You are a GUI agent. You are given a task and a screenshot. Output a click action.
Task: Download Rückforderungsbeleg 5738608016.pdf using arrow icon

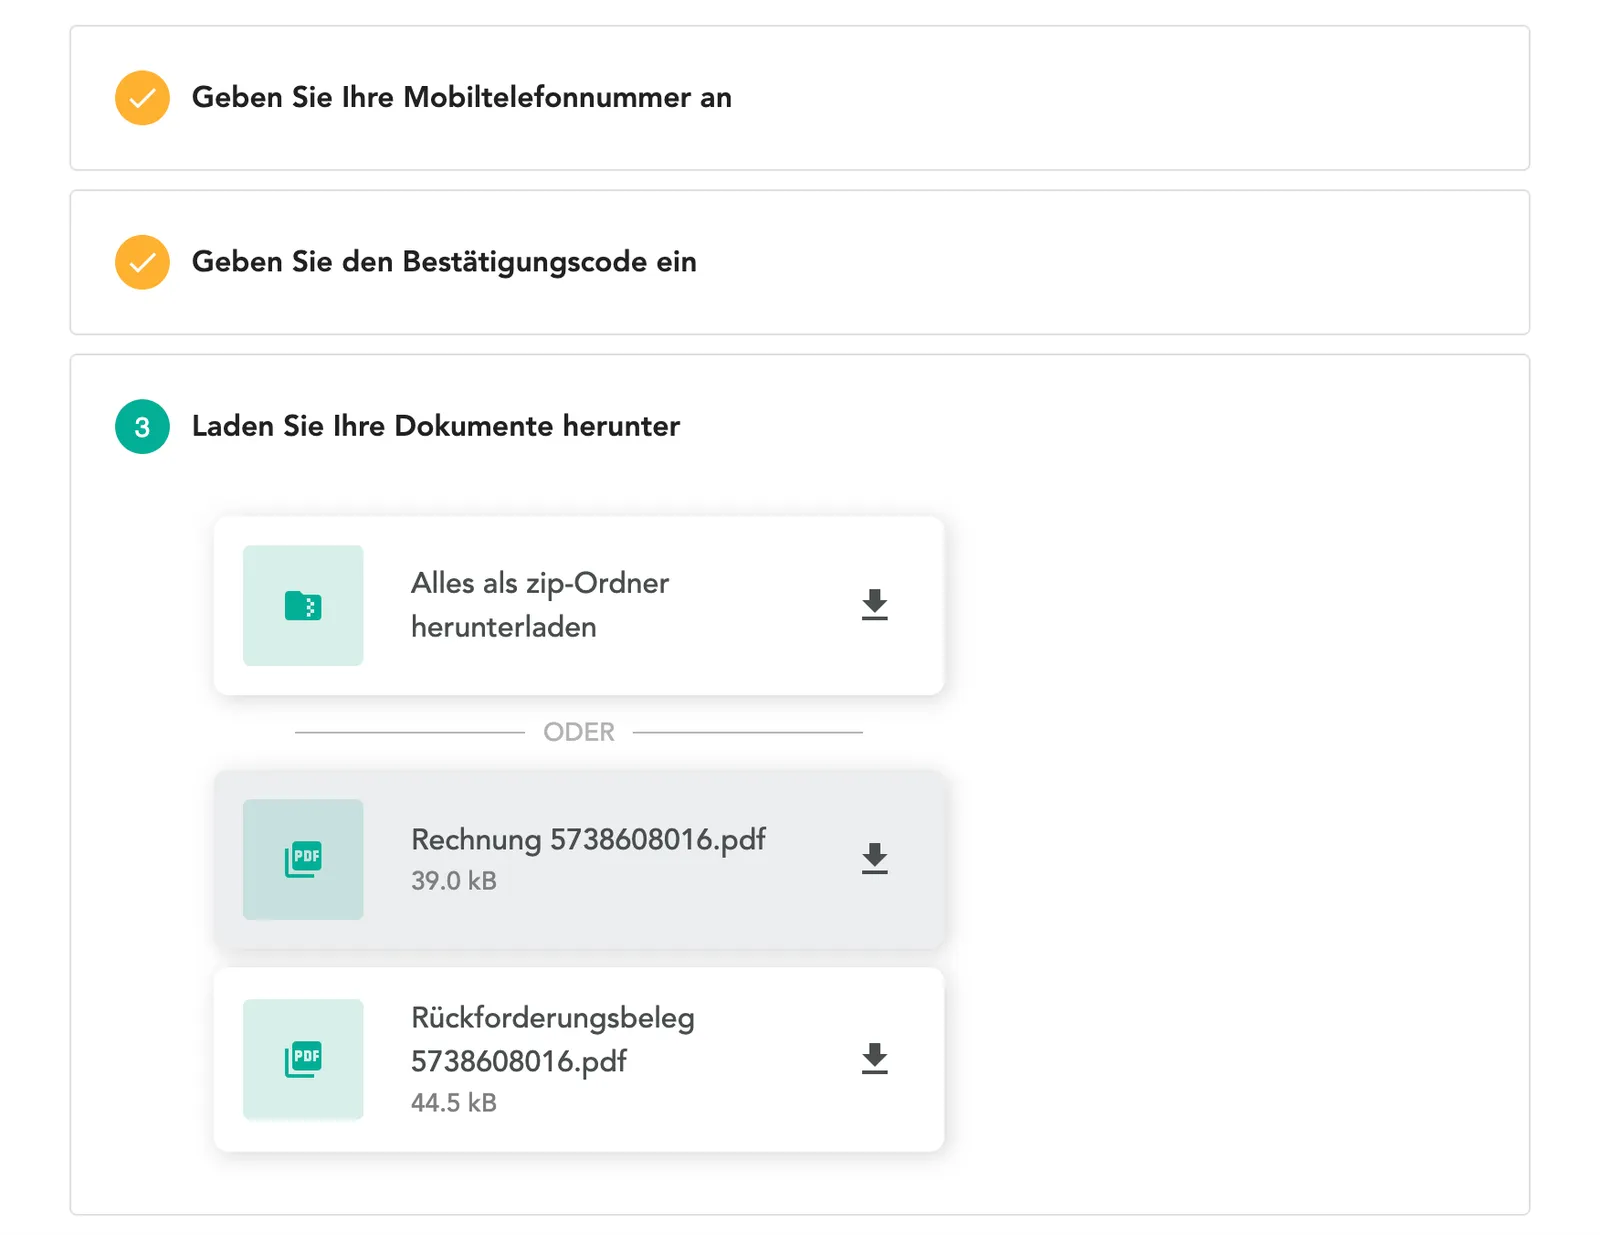click(x=875, y=1059)
